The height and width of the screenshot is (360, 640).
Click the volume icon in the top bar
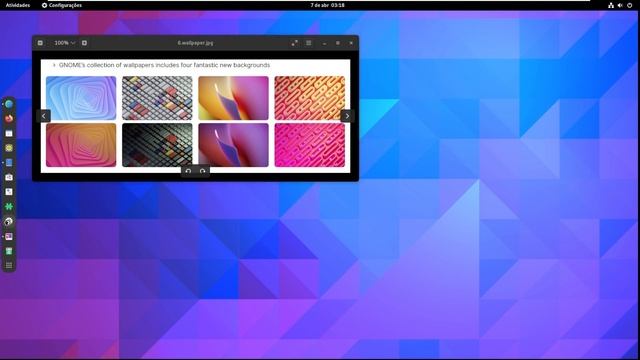click(620, 5)
